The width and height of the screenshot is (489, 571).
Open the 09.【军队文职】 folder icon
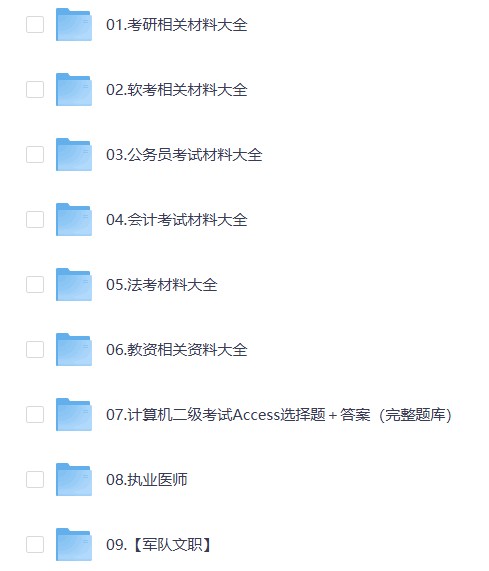coord(74,544)
